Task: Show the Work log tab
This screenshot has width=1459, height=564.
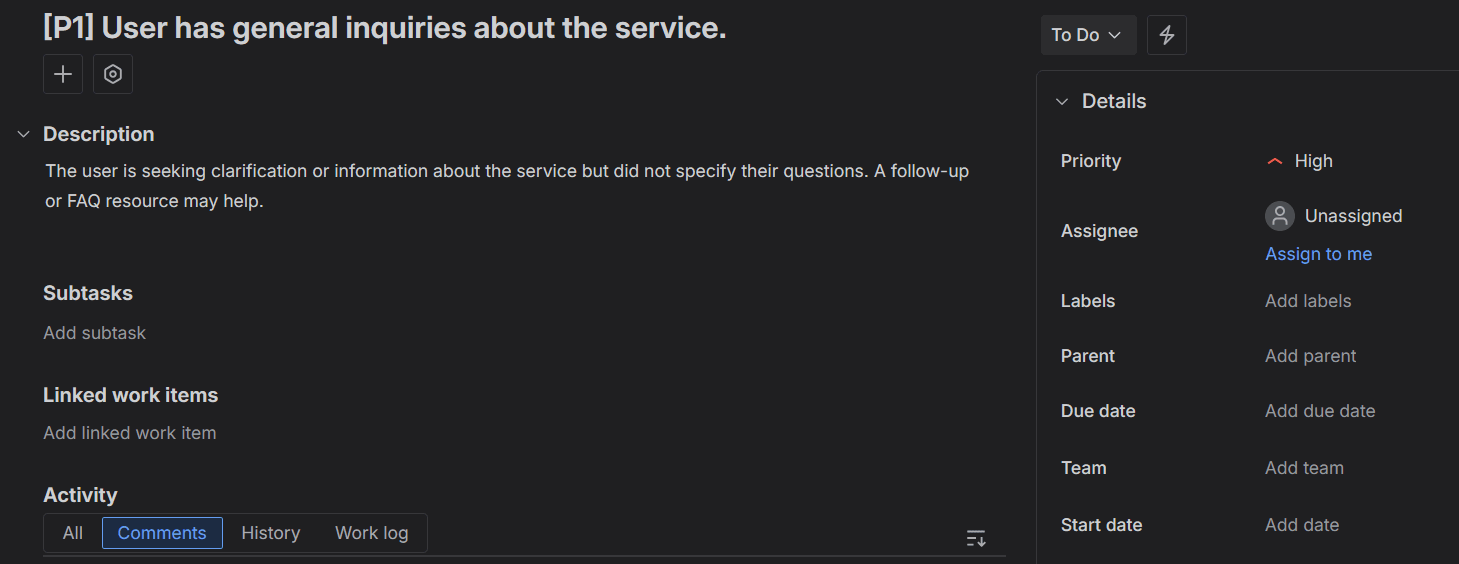Action: [x=371, y=533]
